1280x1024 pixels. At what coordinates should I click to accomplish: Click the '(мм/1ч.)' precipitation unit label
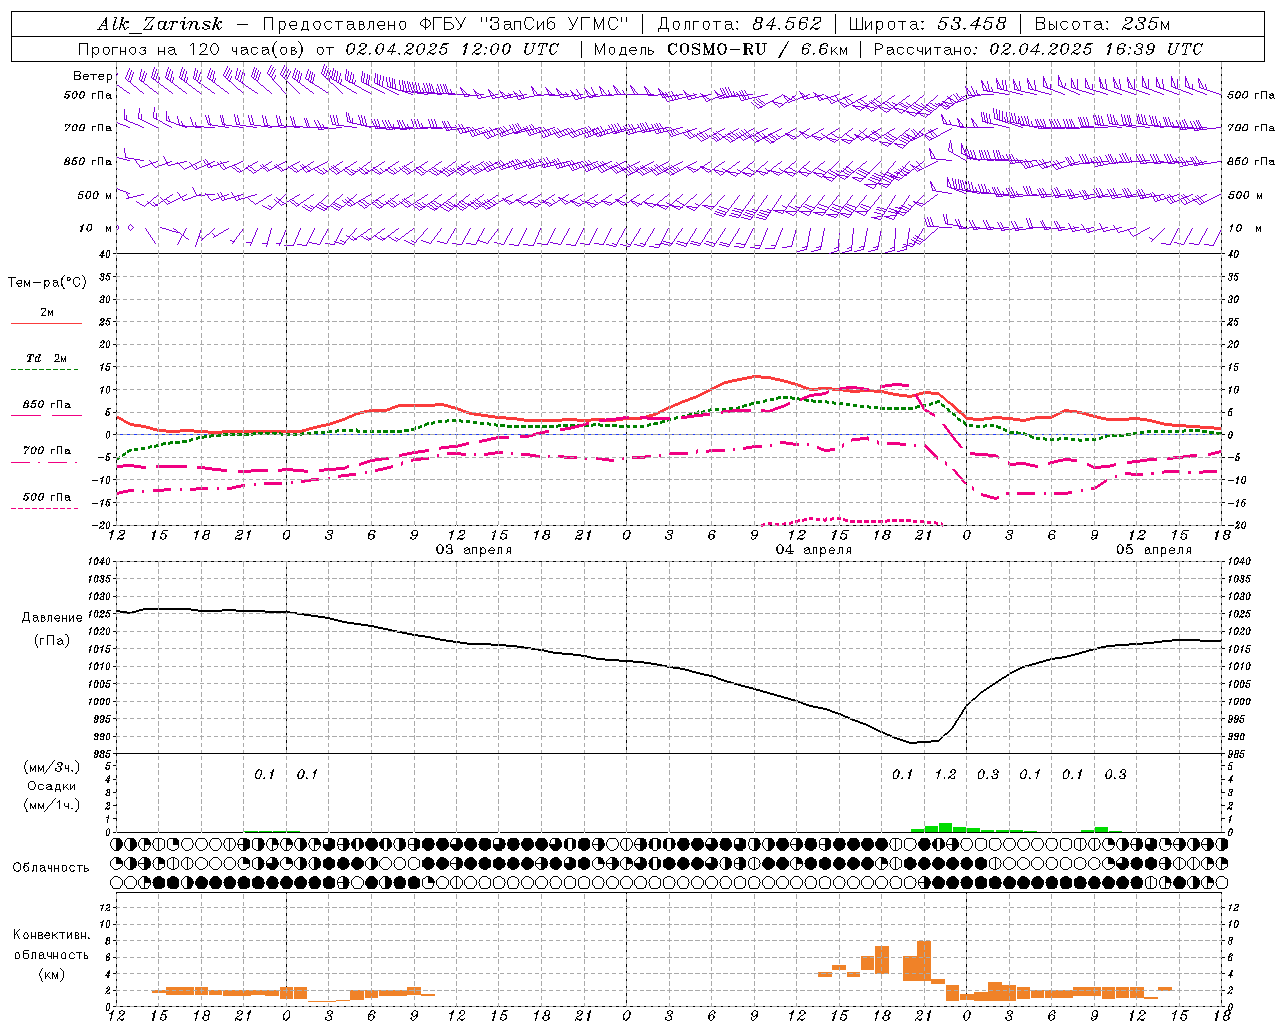pos(52,805)
